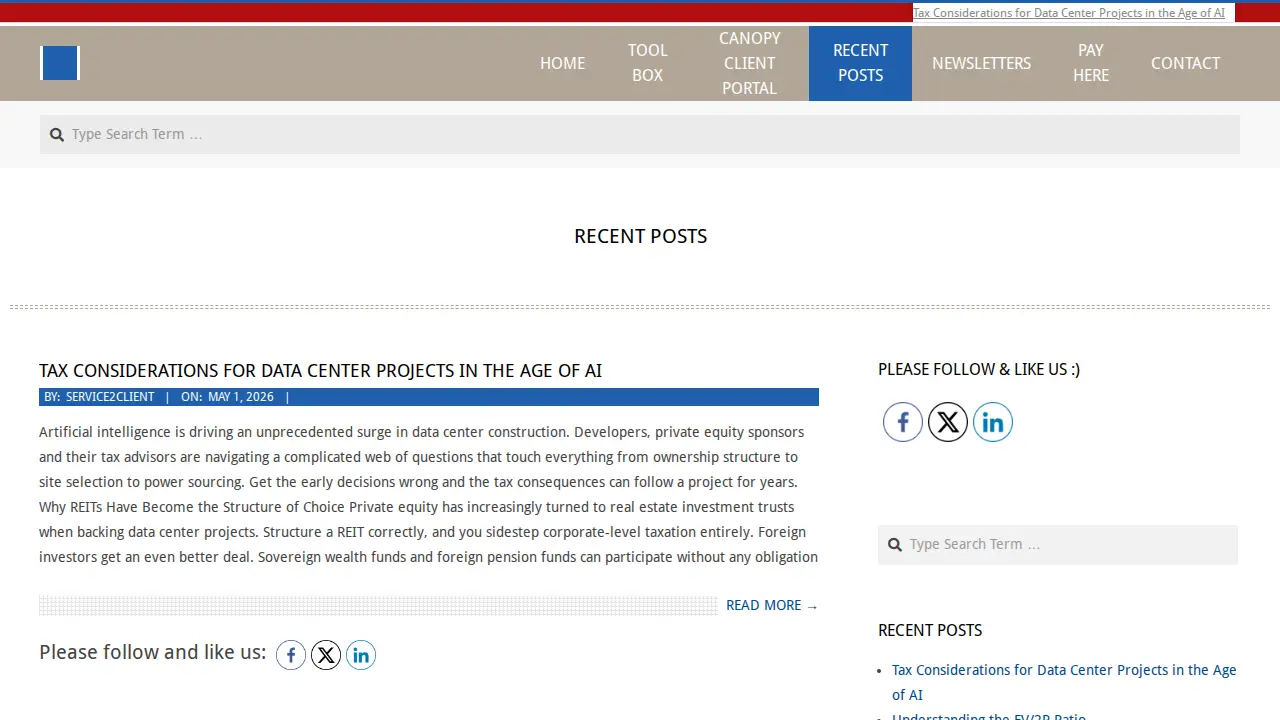Click the sidebar X (Twitter) follow icon
1280x720 pixels.
pyautogui.click(x=948, y=422)
